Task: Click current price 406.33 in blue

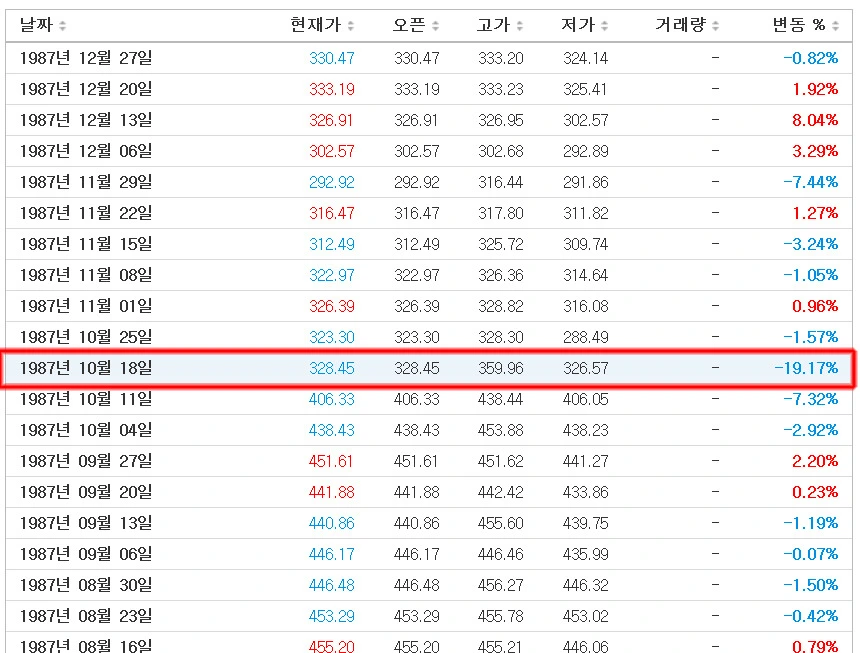Action: [331, 399]
